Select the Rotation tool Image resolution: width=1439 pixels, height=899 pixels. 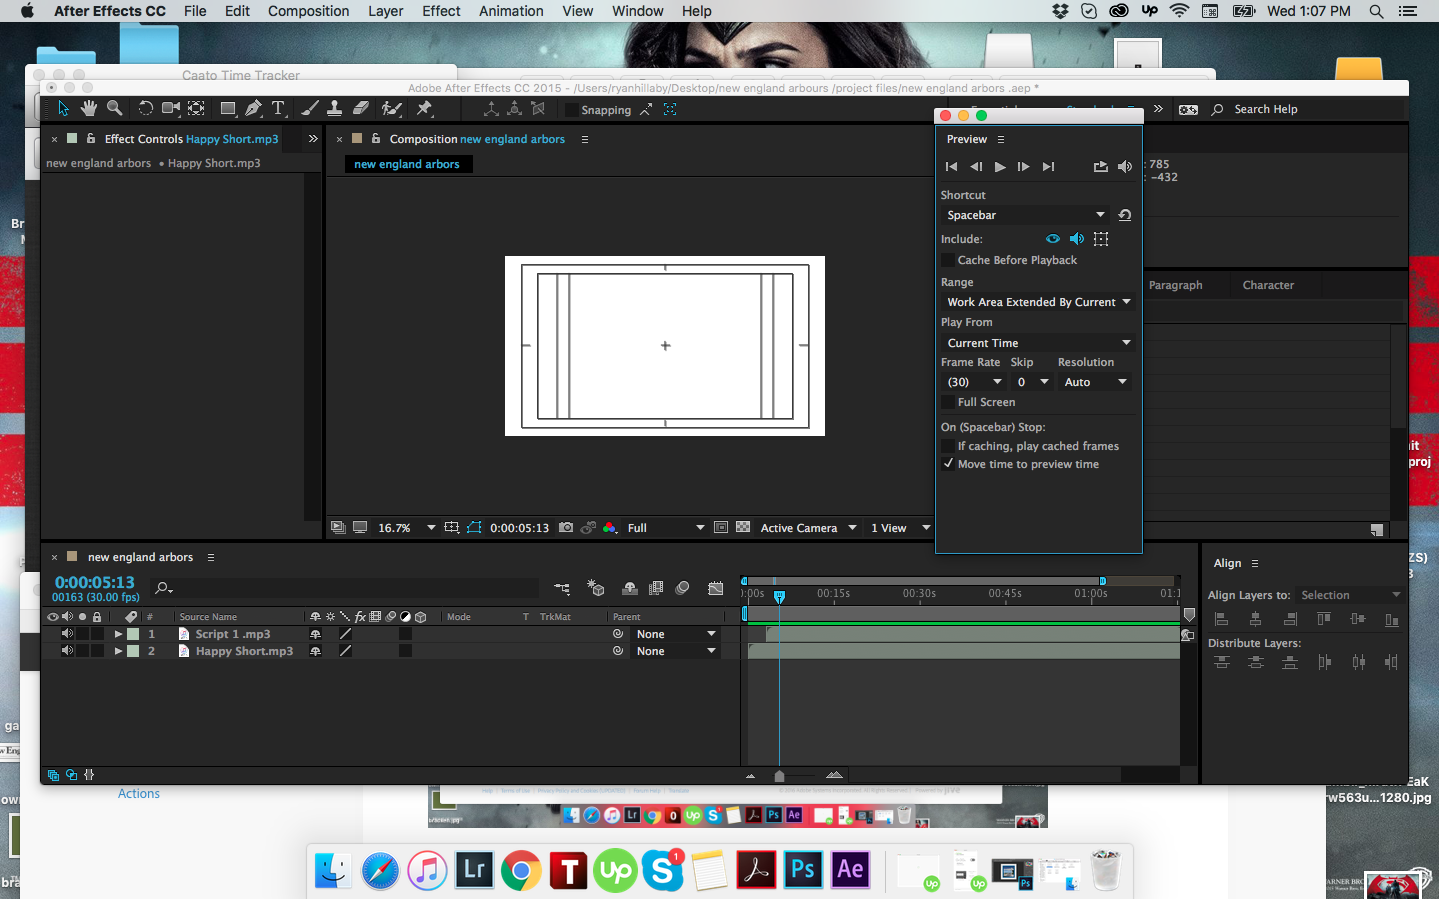tap(145, 108)
